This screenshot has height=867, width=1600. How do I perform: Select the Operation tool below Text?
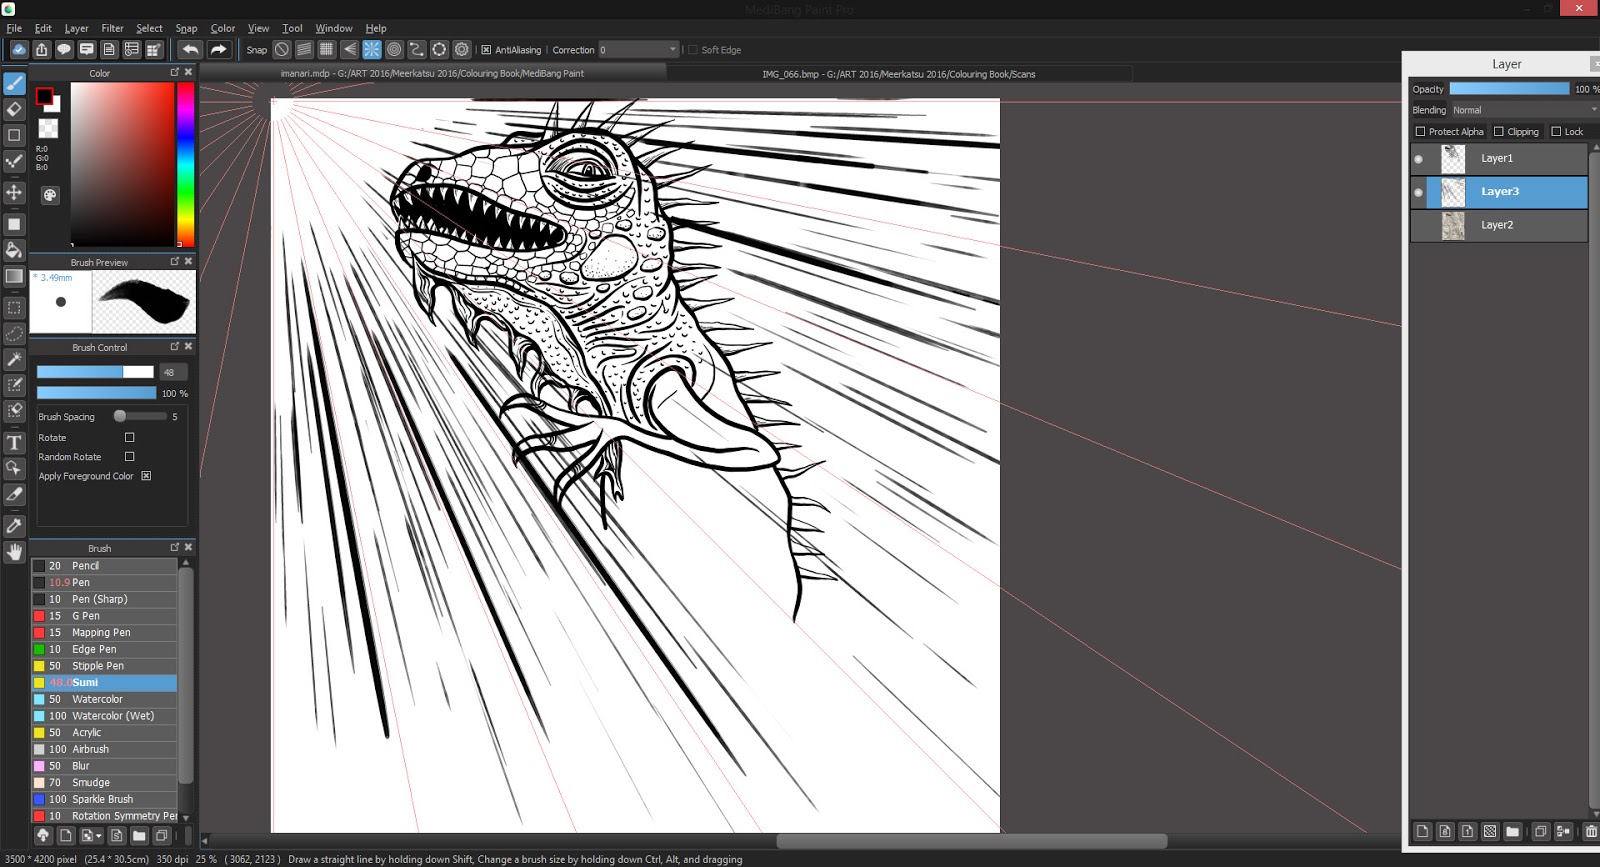[14, 468]
